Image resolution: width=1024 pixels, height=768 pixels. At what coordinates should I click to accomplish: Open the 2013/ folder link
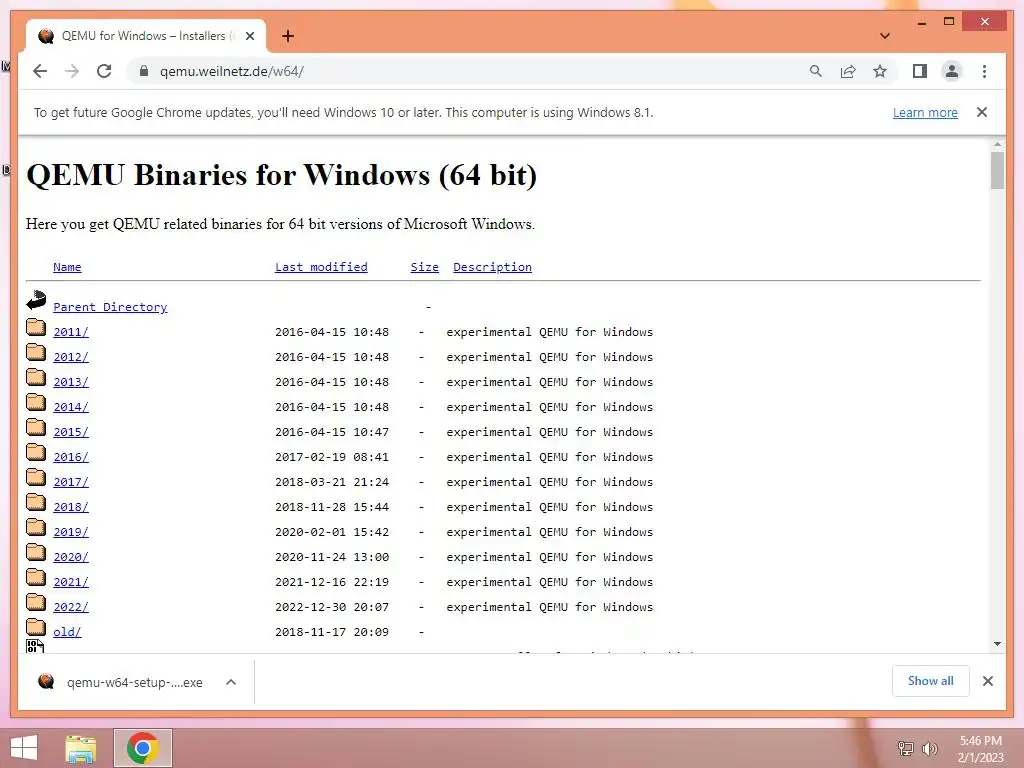point(71,382)
